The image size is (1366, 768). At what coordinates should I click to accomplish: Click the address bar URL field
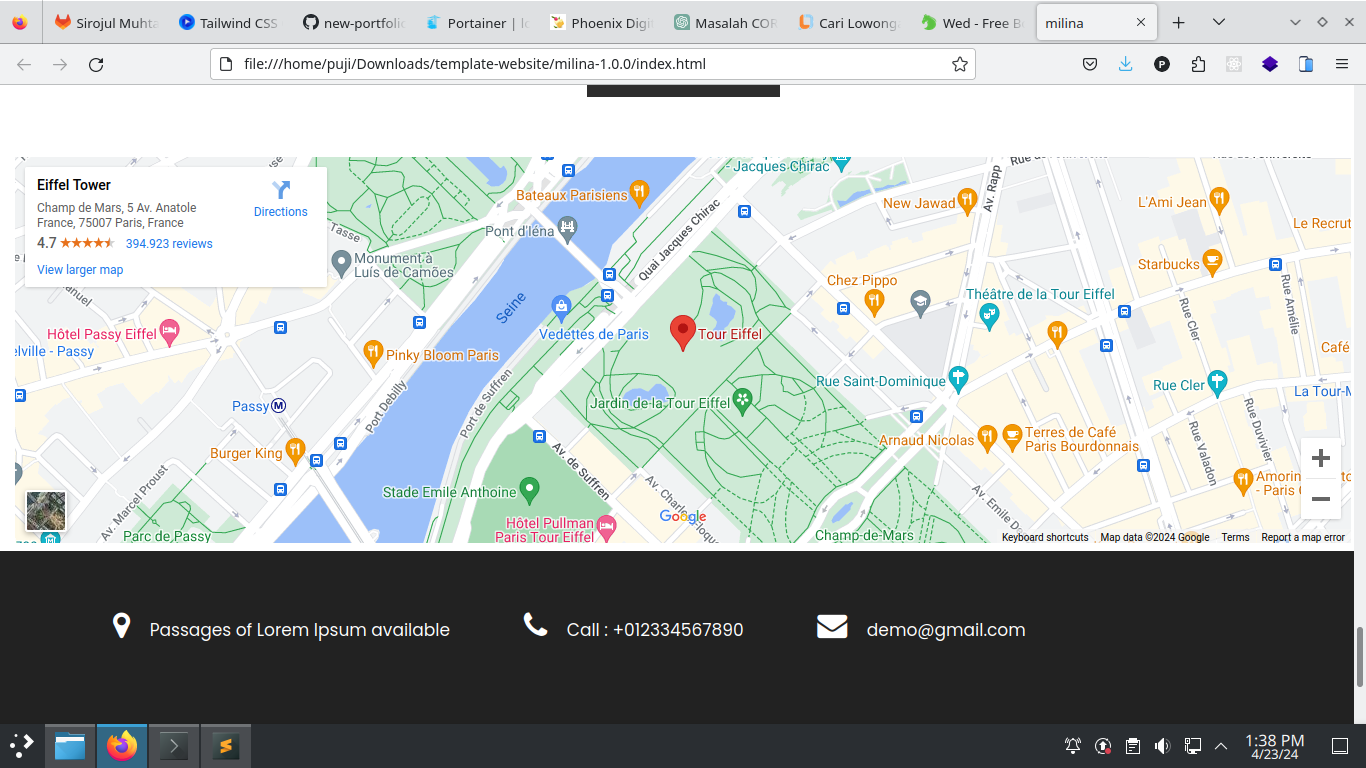click(592, 64)
